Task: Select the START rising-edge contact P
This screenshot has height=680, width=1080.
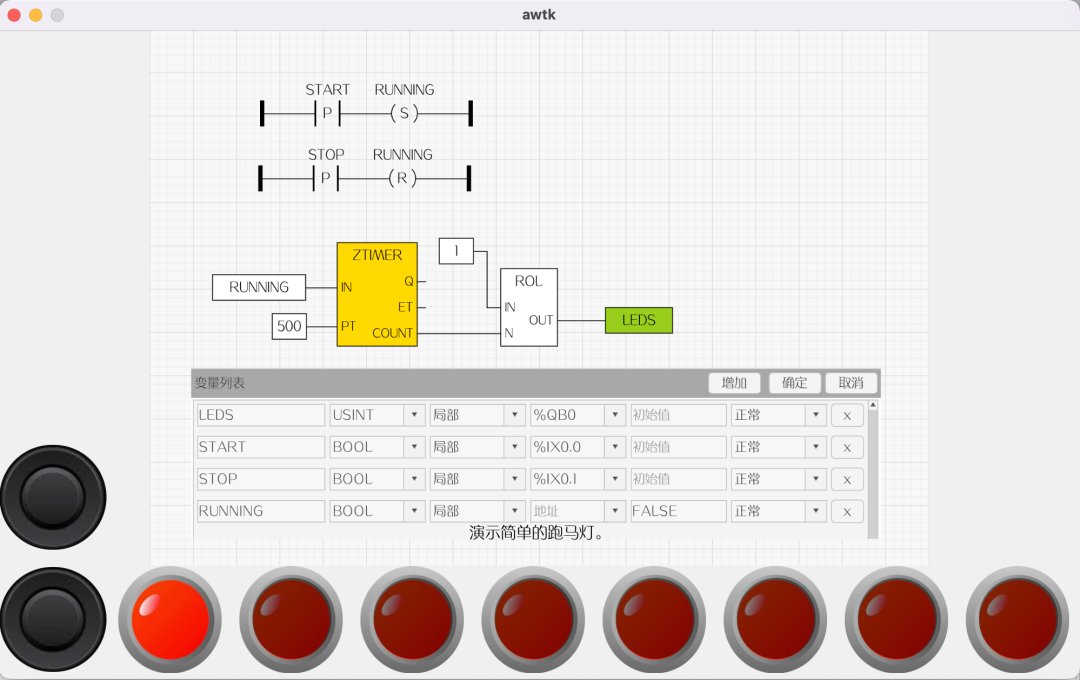Action: 327,114
